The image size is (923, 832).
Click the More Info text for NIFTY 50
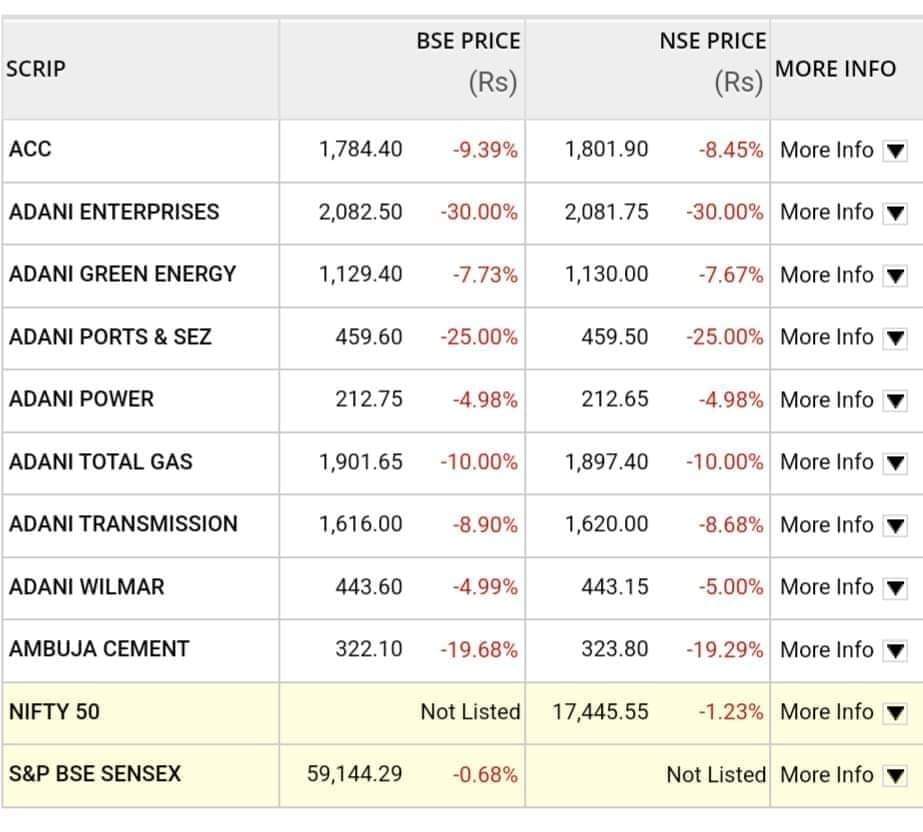coord(826,712)
